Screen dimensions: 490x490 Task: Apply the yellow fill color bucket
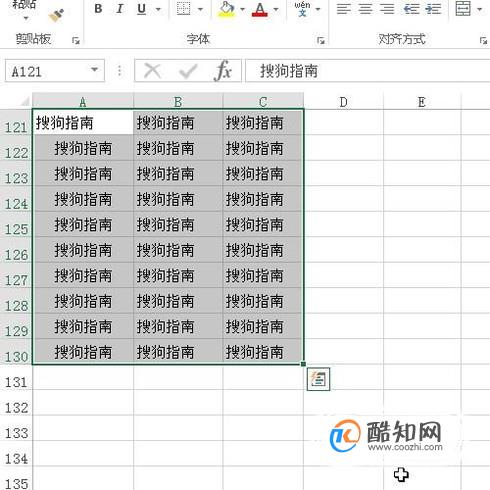[226, 9]
